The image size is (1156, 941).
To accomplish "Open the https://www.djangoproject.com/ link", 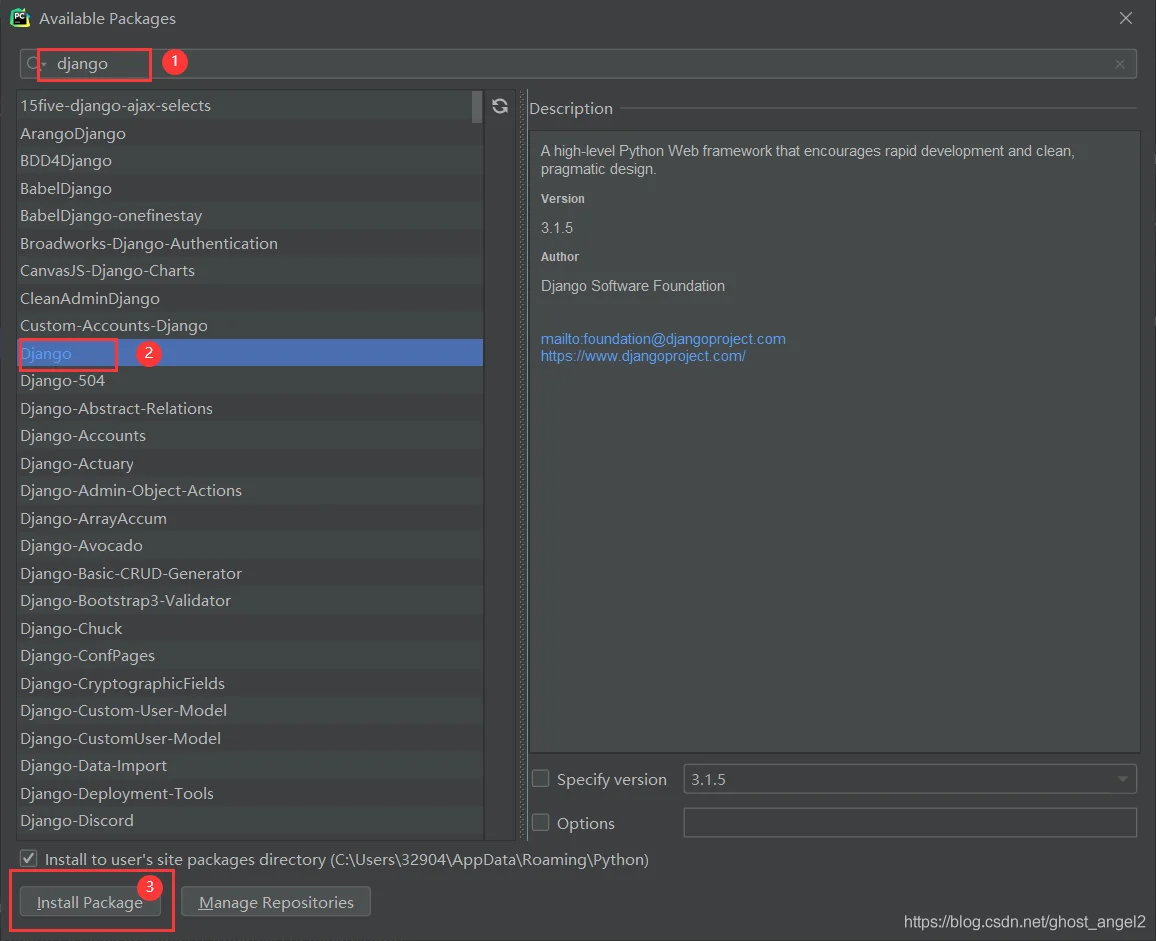I will [643, 355].
